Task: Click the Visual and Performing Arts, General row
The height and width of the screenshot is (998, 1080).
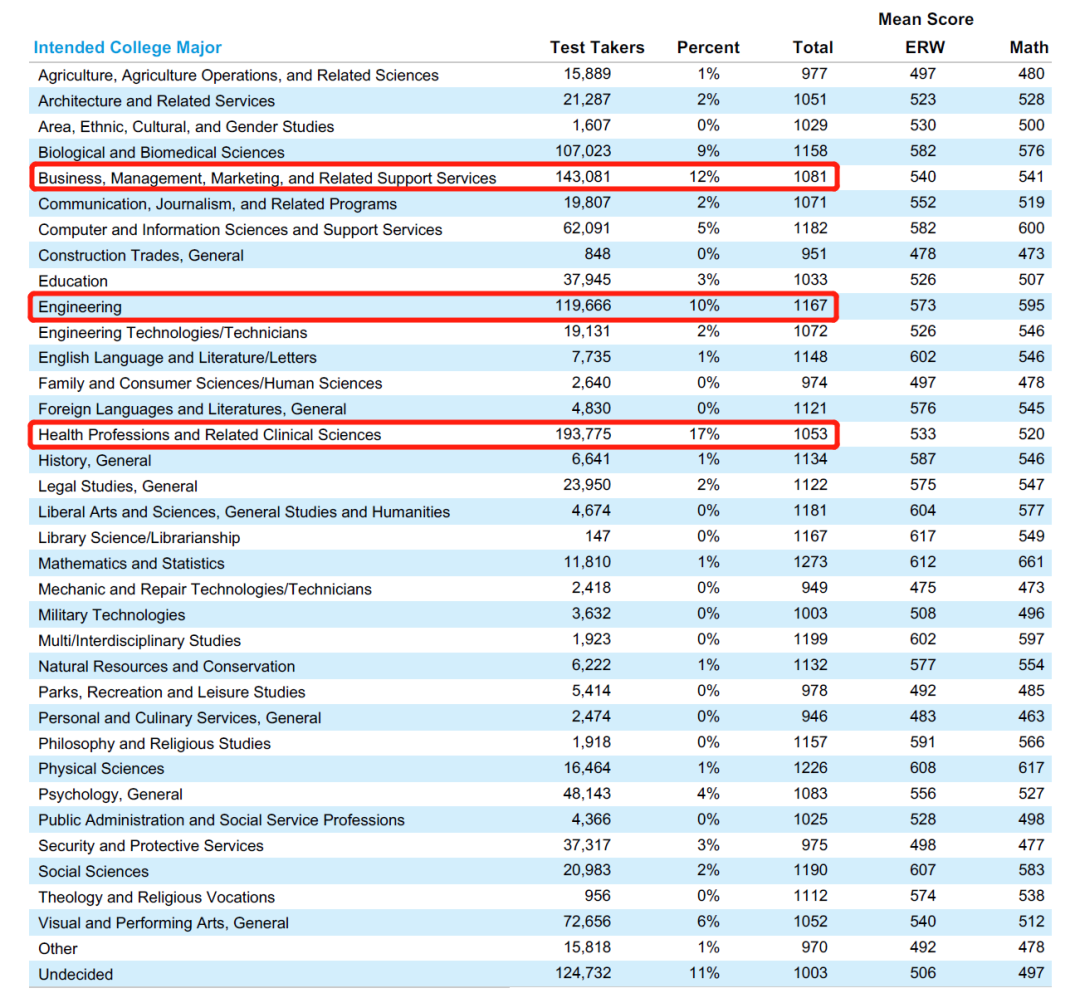Action: (x=164, y=923)
